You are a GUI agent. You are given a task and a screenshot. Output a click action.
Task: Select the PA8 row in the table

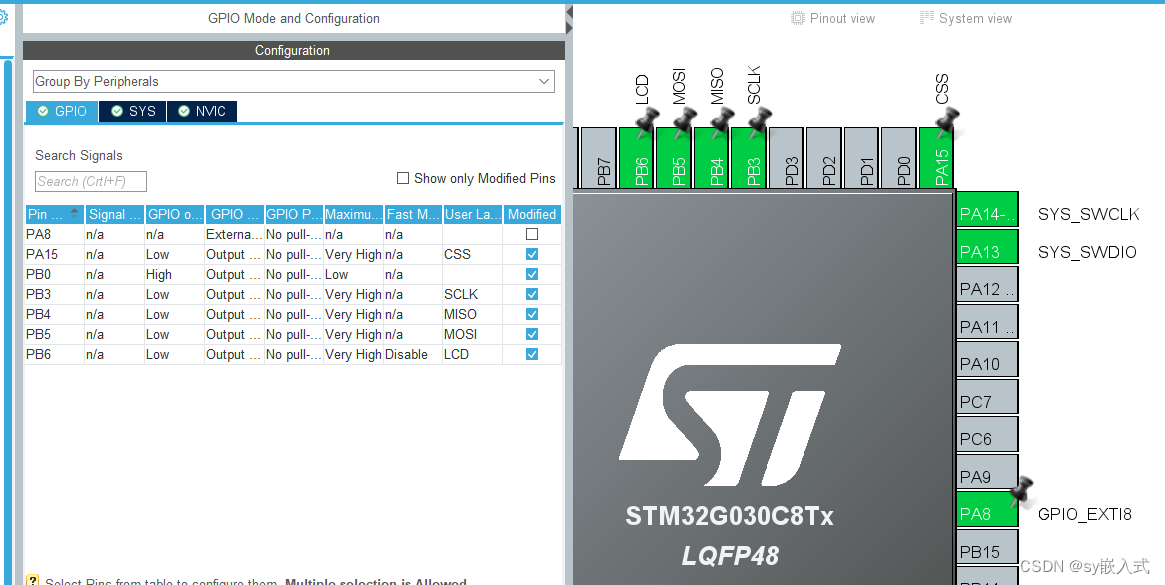coord(293,234)
